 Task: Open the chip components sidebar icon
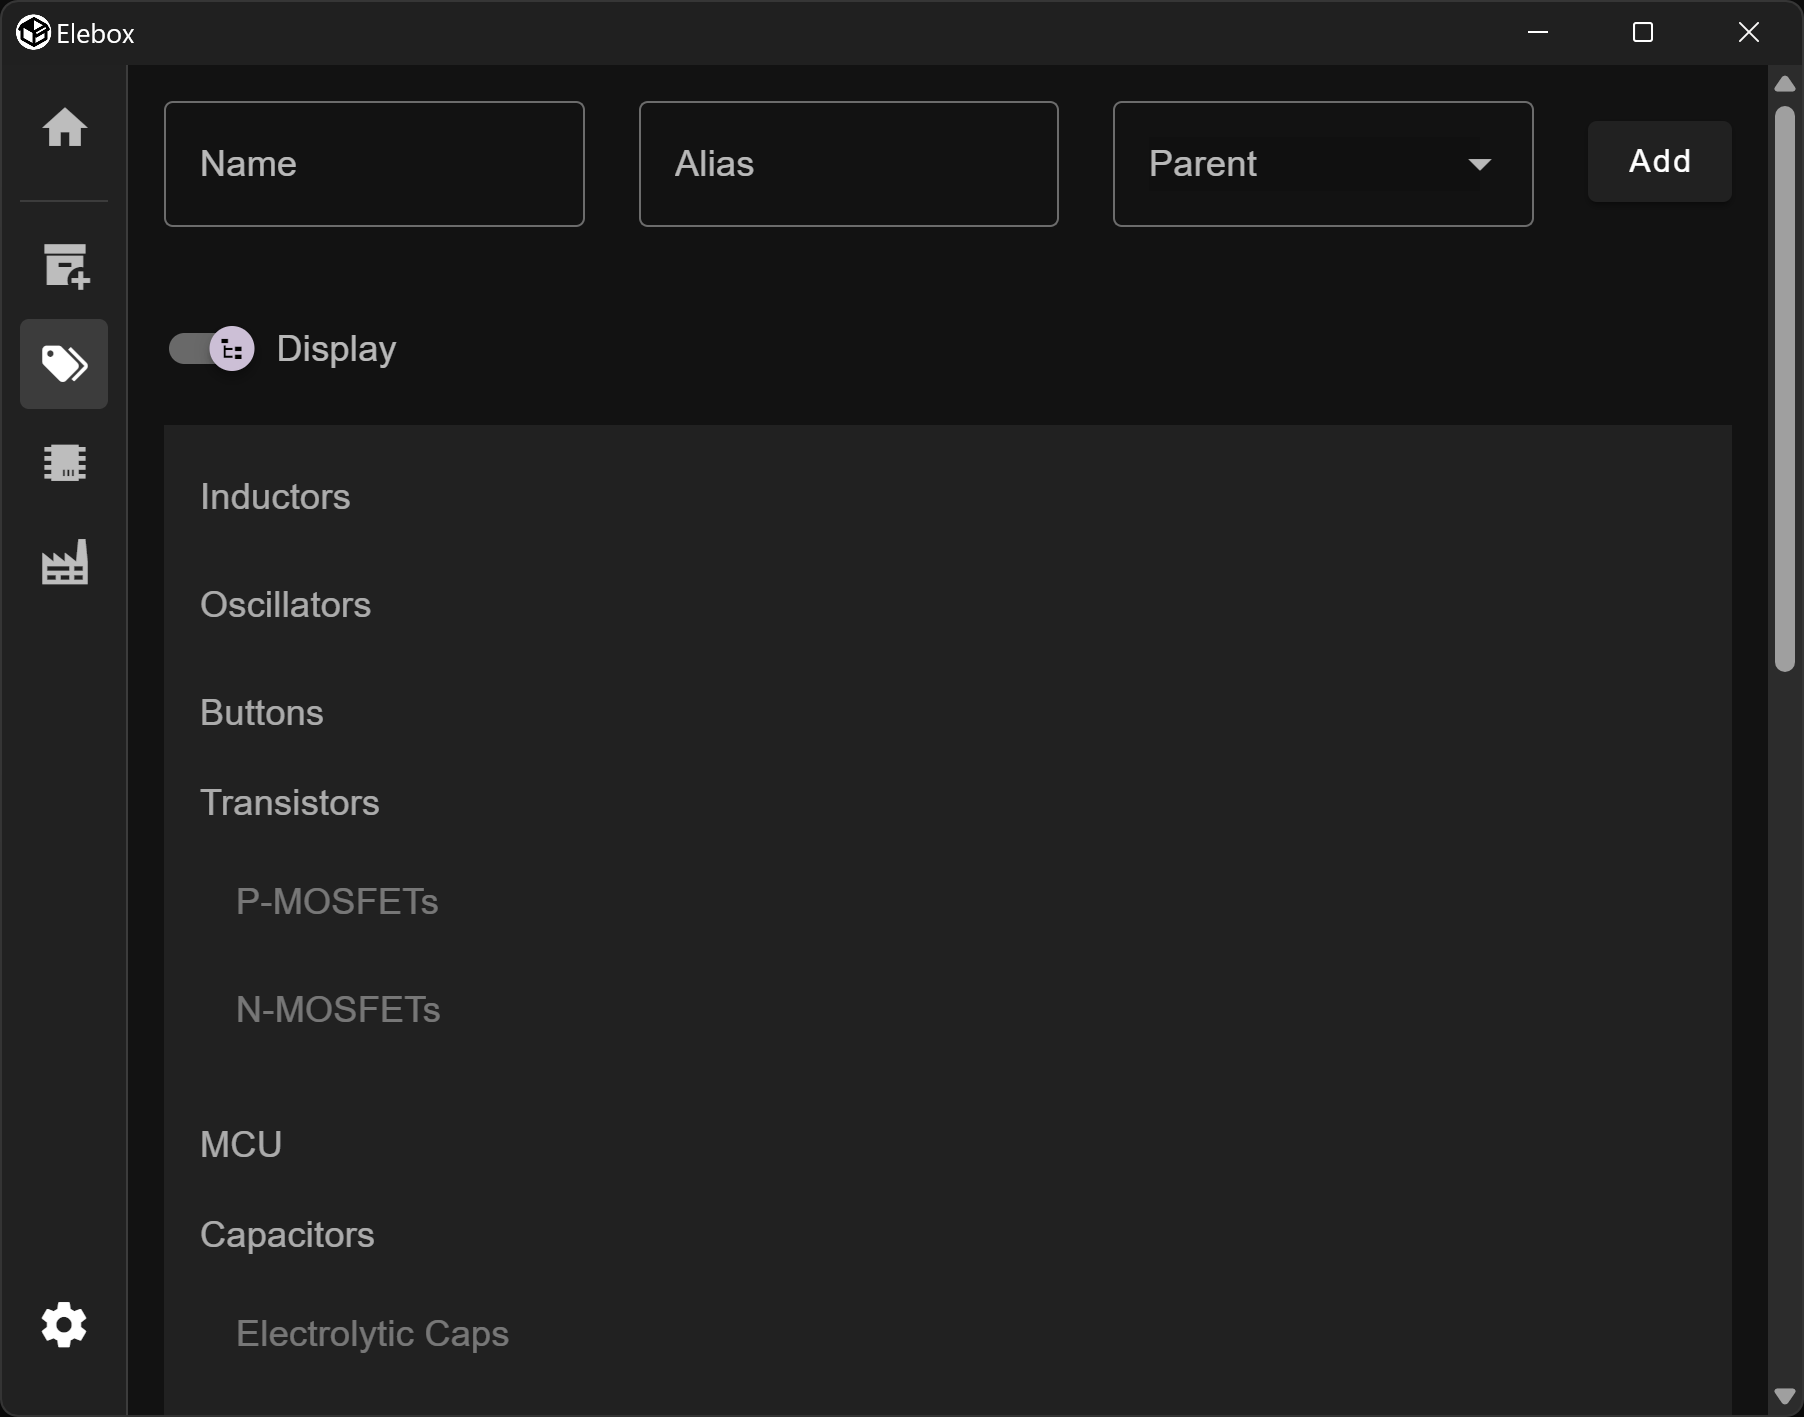tap(64, 462)
